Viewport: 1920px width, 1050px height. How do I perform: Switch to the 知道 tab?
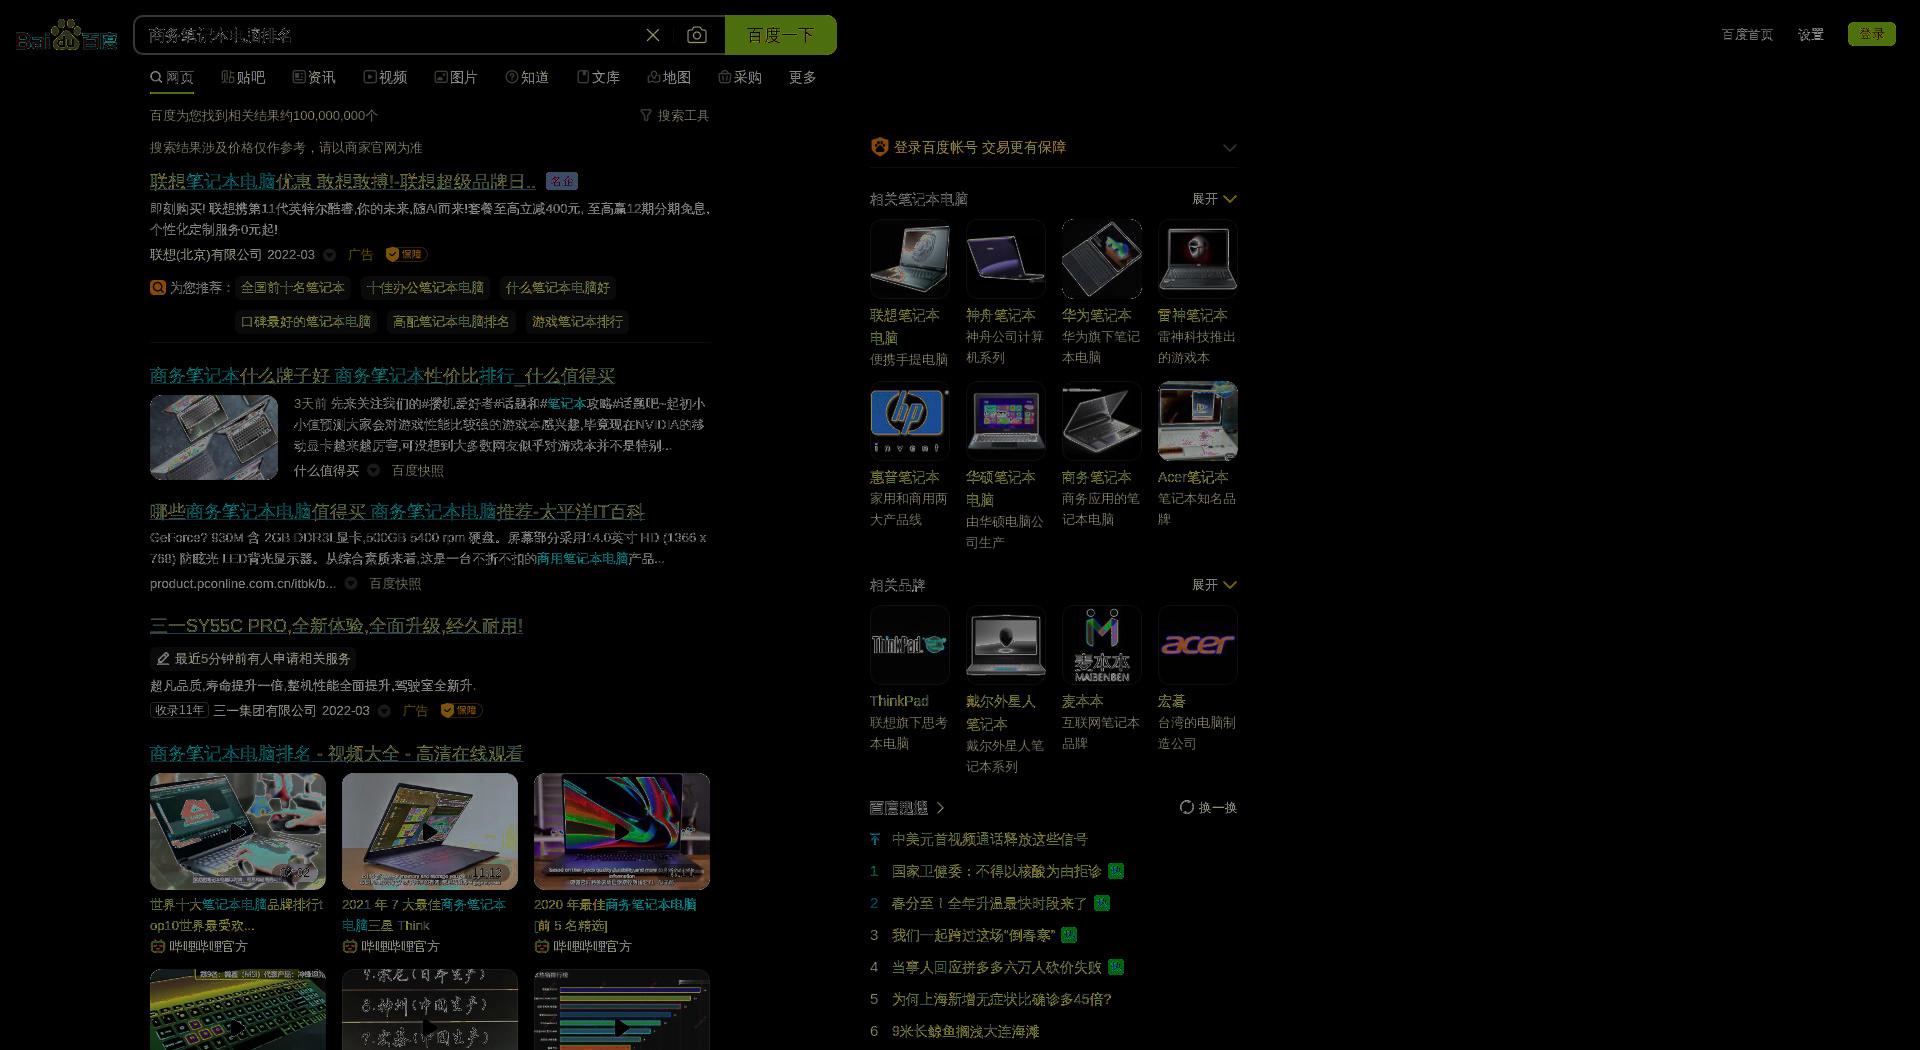pyautogui.click(x=527, y=77)
